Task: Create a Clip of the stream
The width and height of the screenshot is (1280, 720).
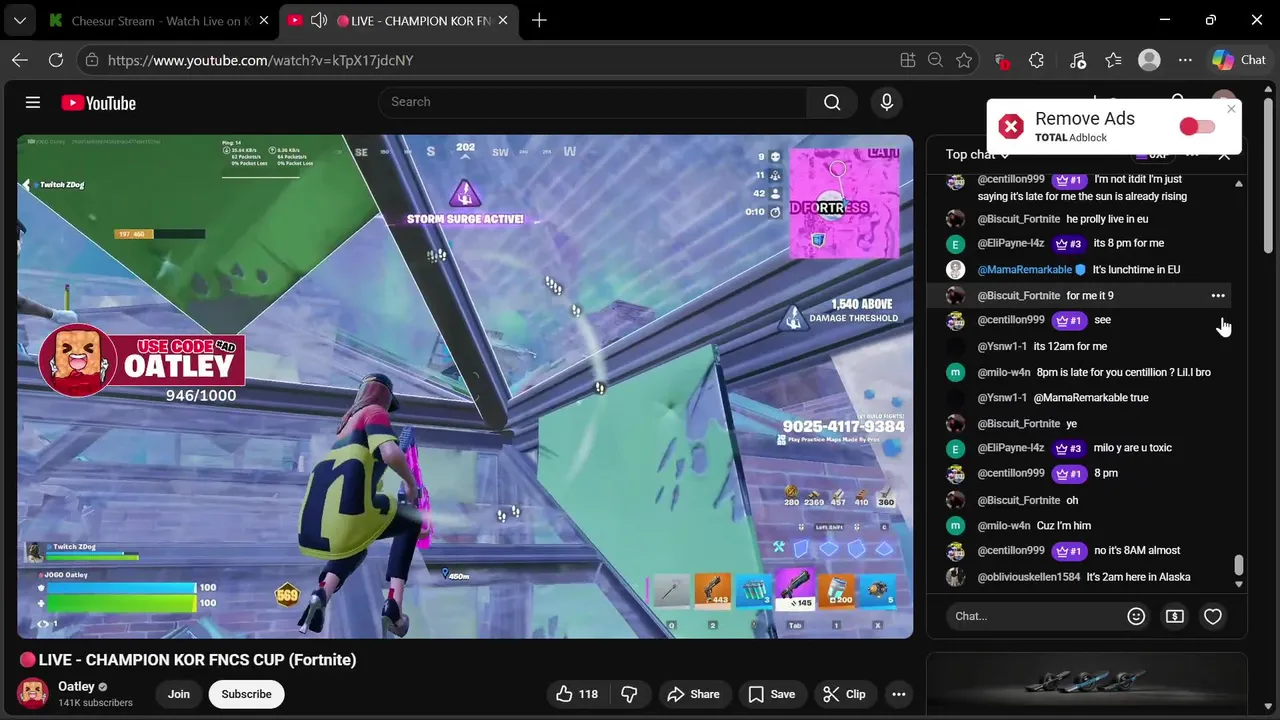Action: pos(844,694)
